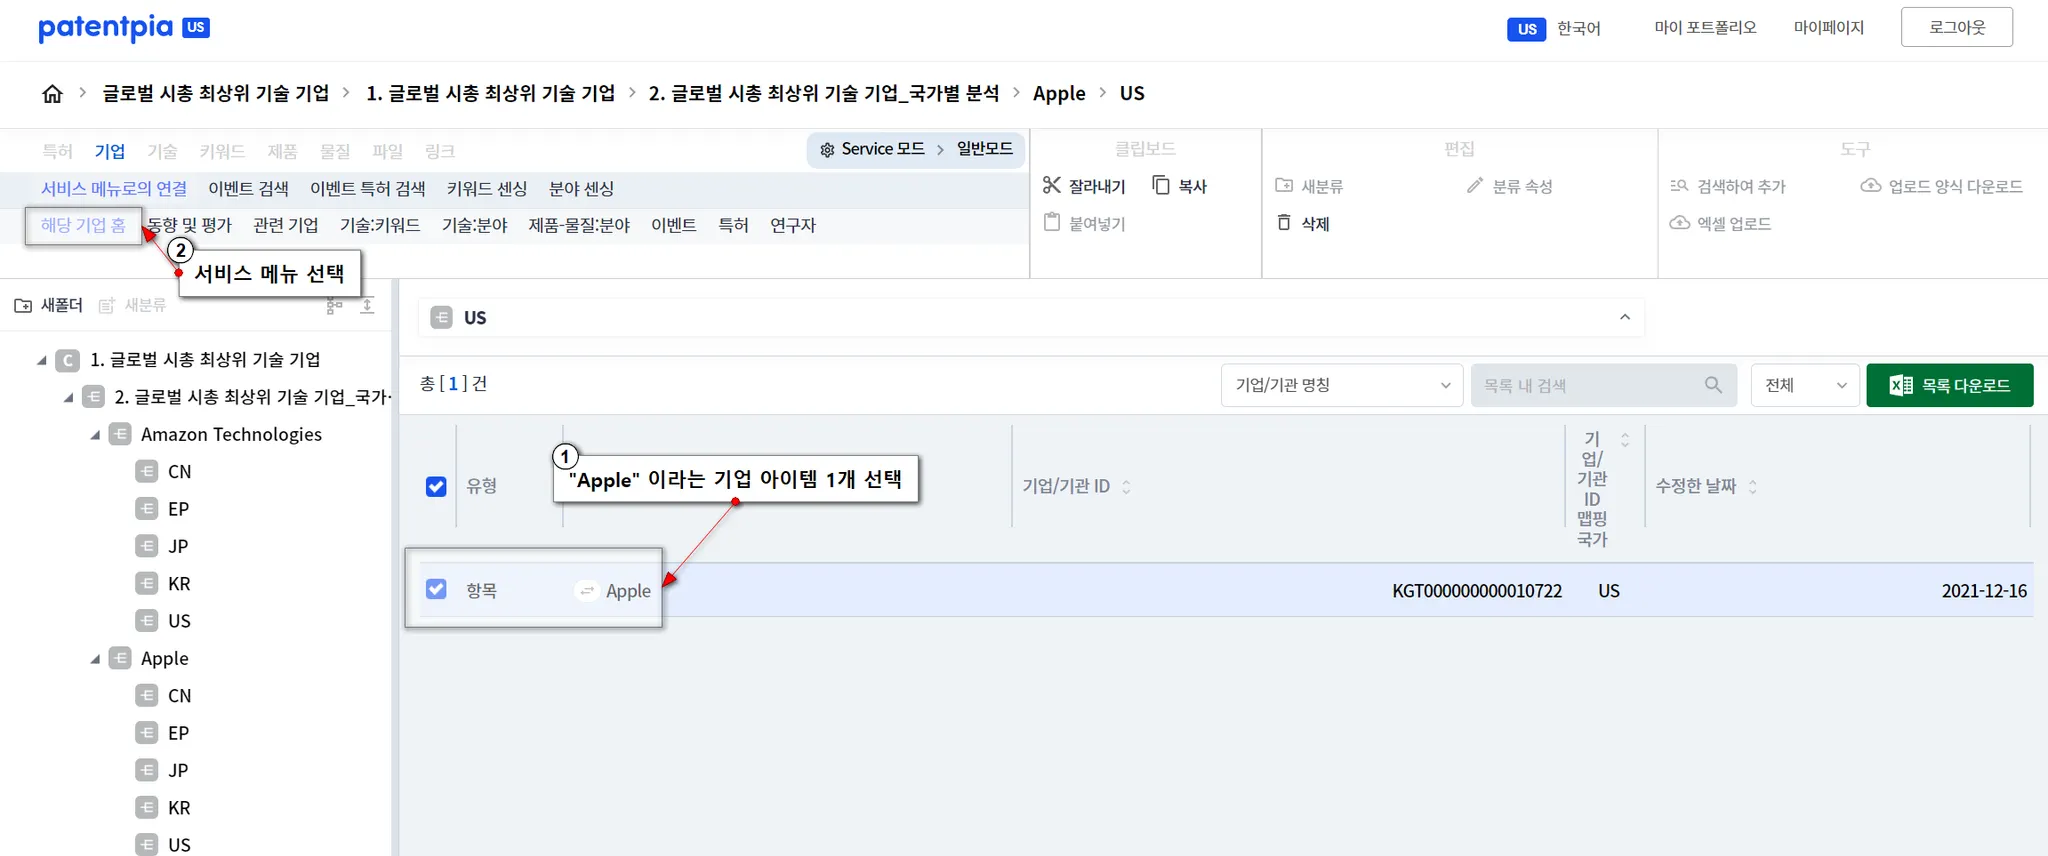Image resolution: width=2048 pixels, height=856 pixels.
Task: Click the 새폴더 folder icon above the tree
Action: click(x=23, y=305)
